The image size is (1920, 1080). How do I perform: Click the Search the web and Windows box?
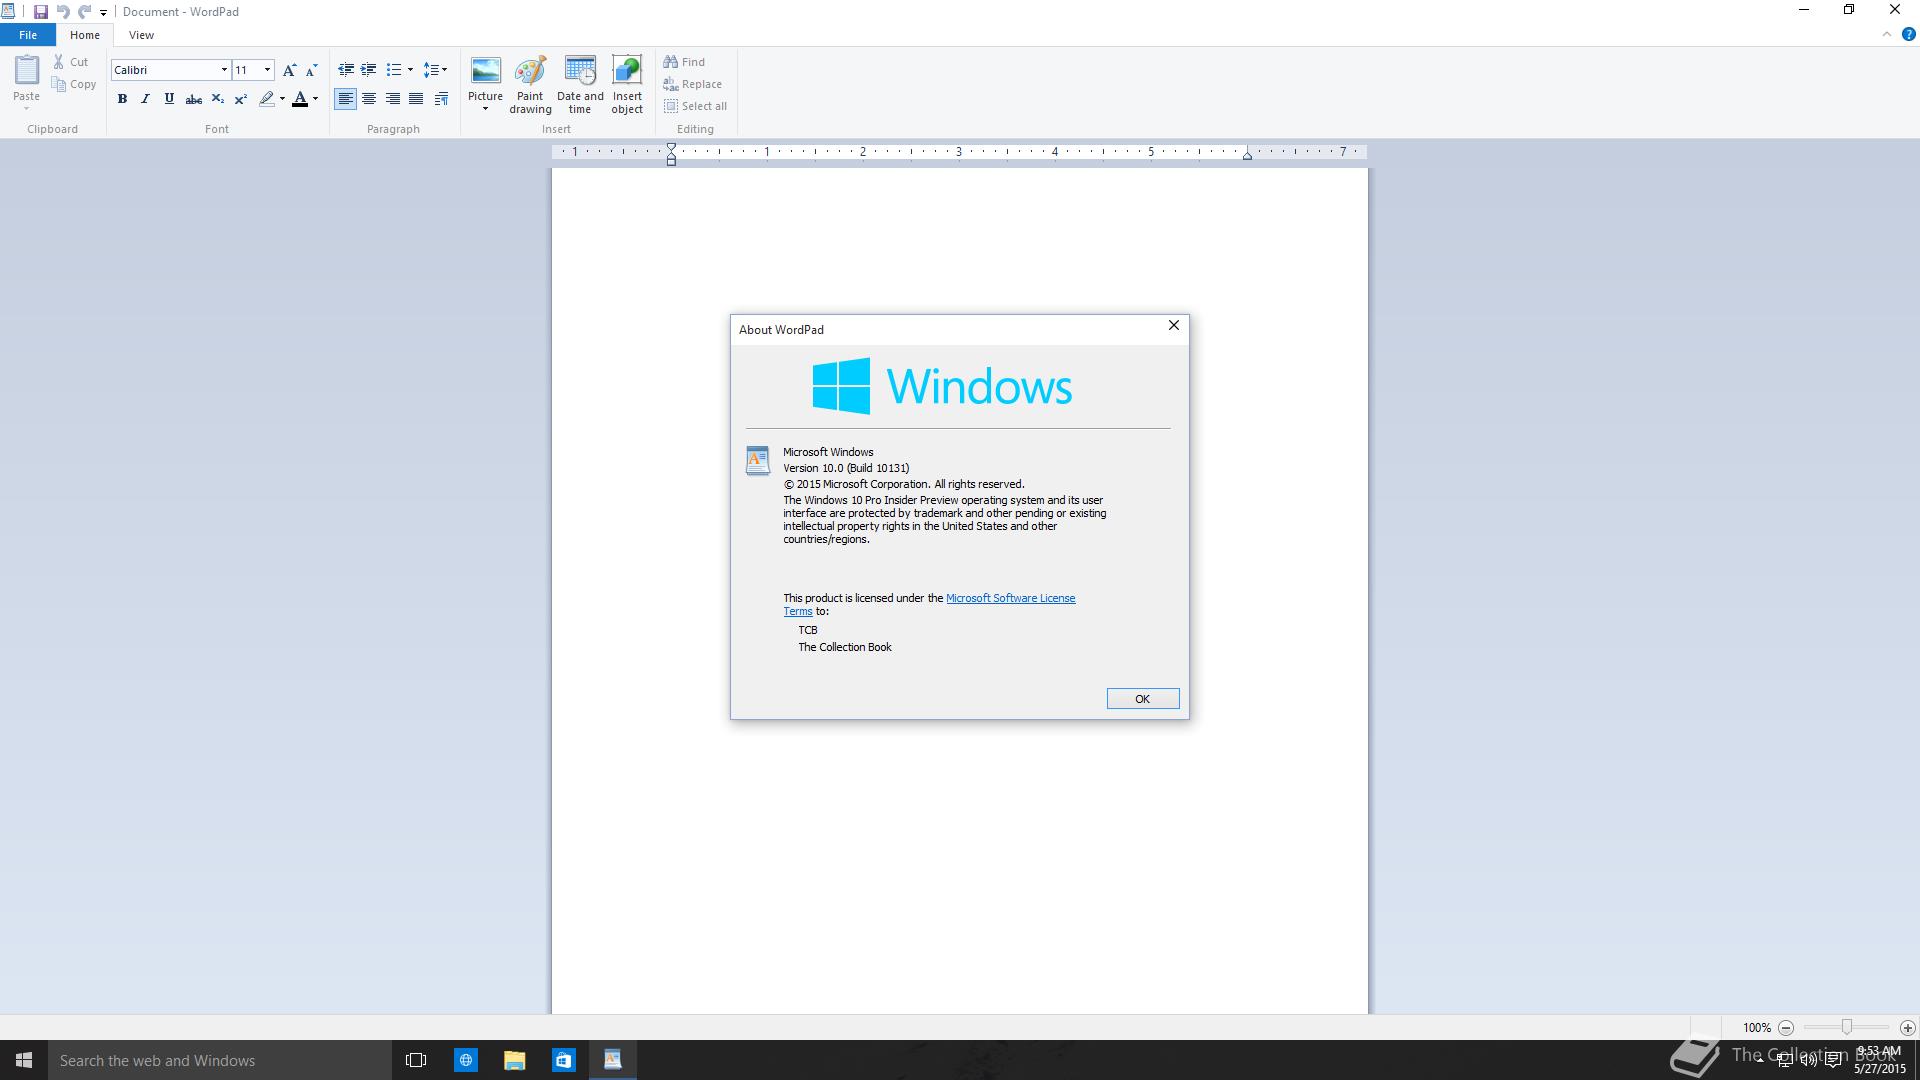click(220, 1060)
